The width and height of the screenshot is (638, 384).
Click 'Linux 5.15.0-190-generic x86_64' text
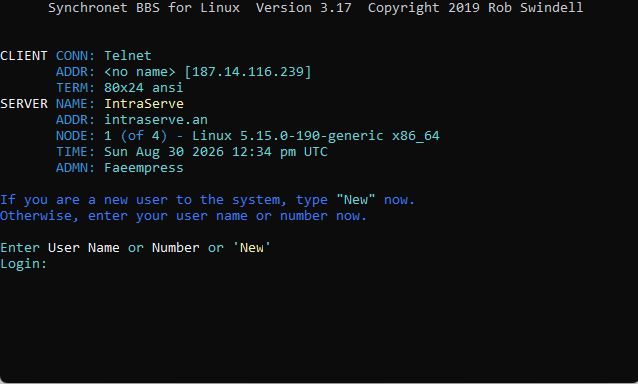pos(316,136)
